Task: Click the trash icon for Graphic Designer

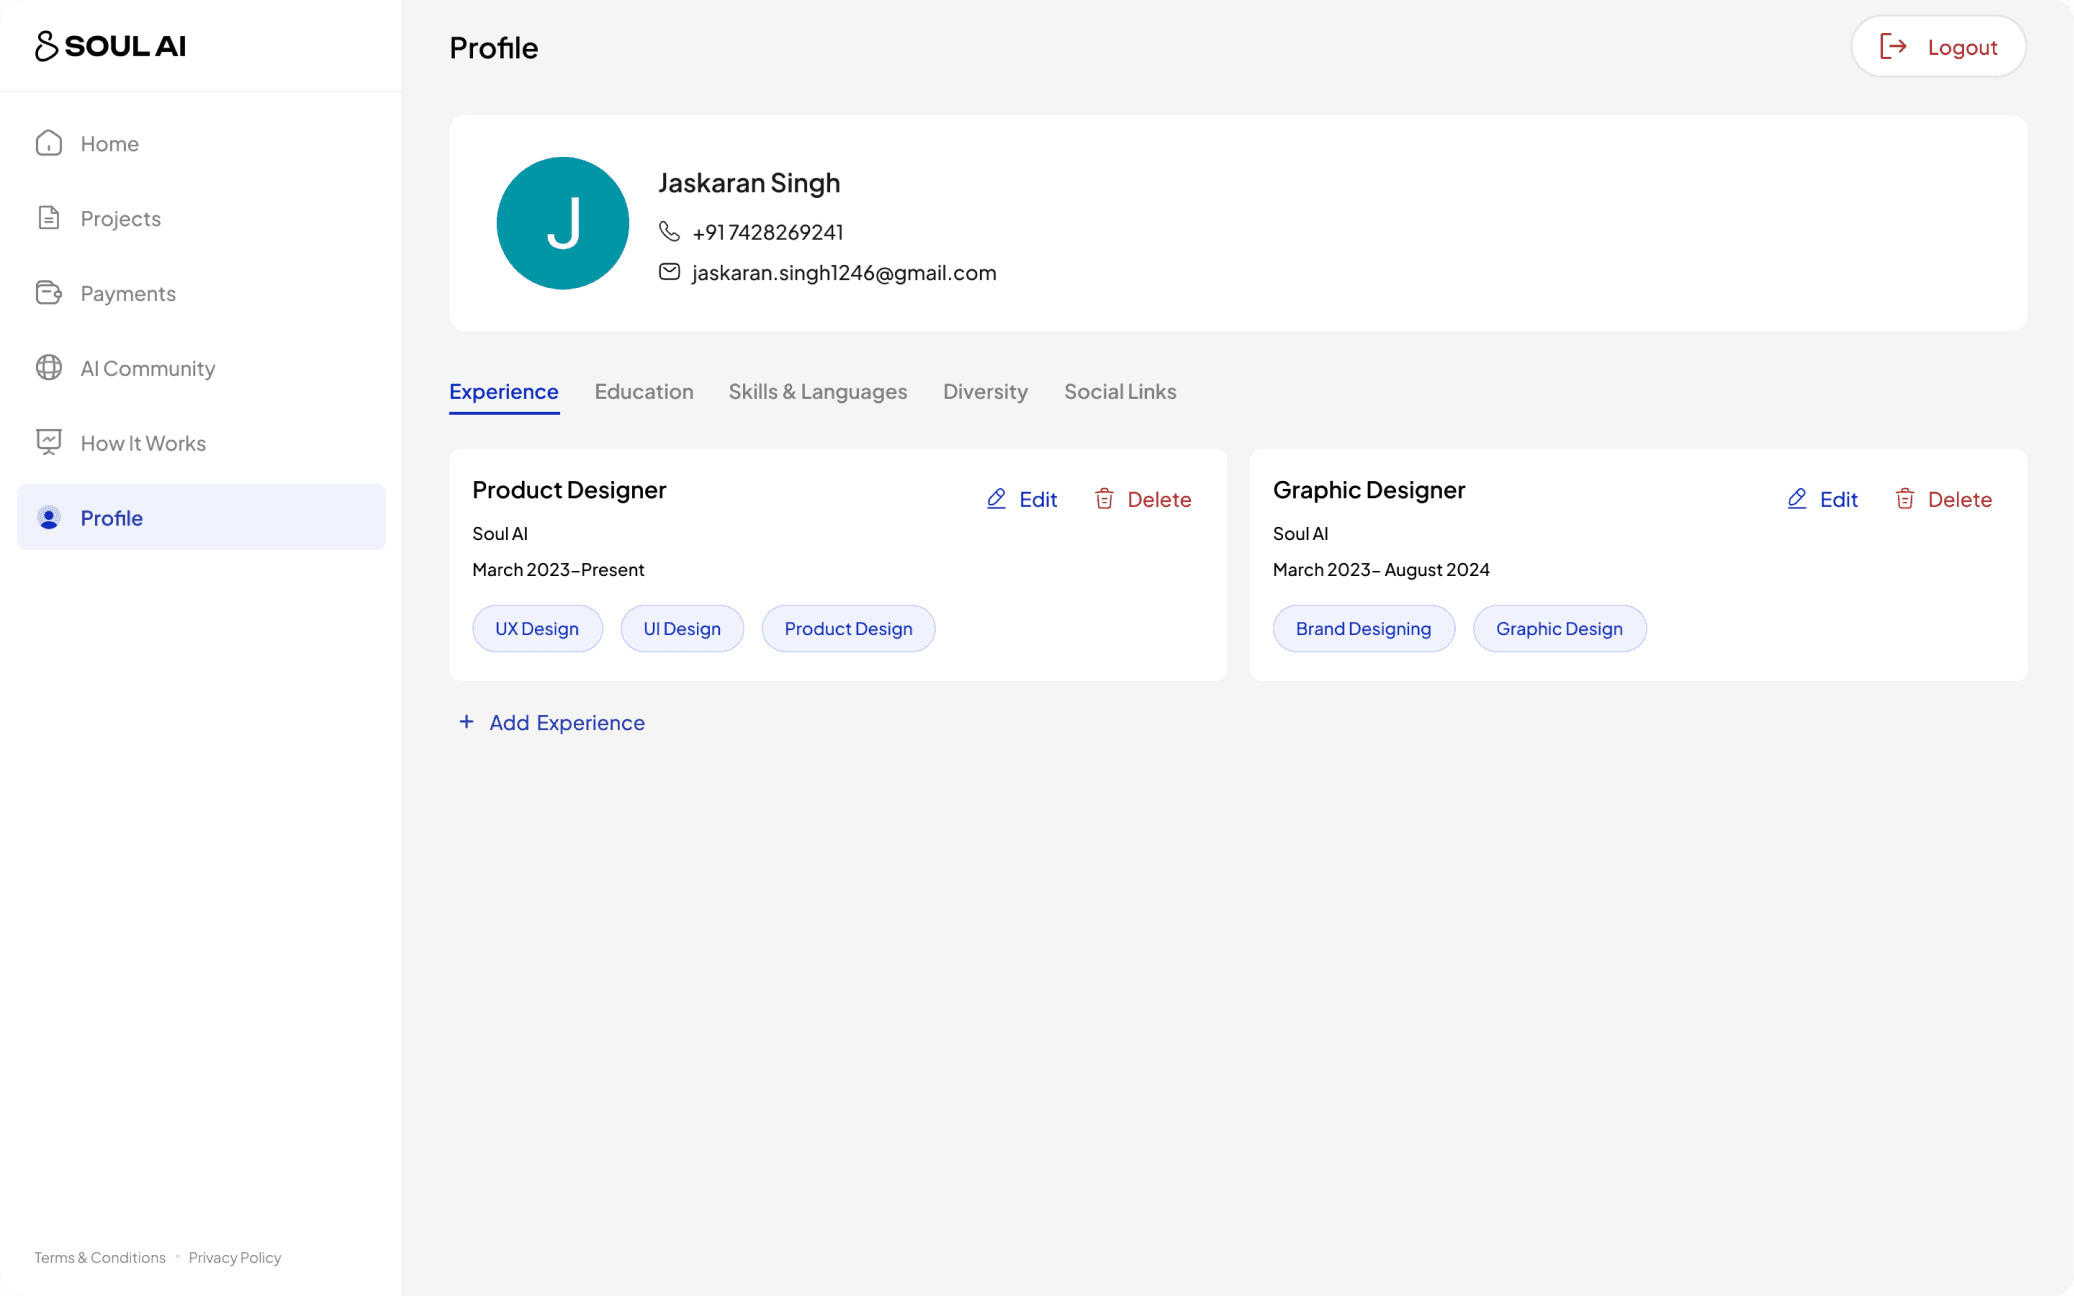Action: click(x=1905, y=499)
